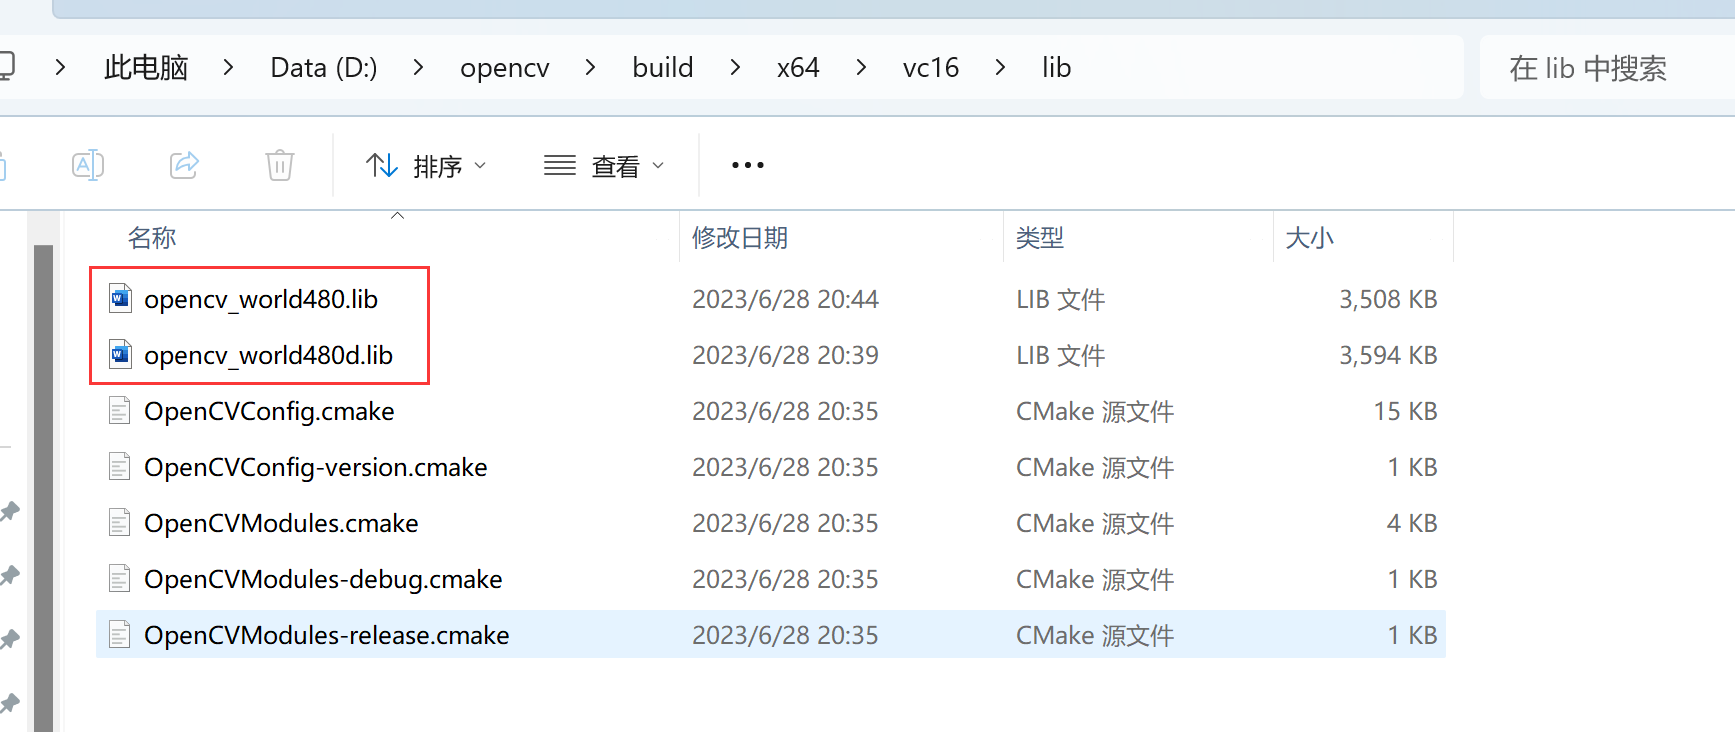Sort by 修改日期 column header
Screen dimensions: 1735x732
[x=740, y=238]
